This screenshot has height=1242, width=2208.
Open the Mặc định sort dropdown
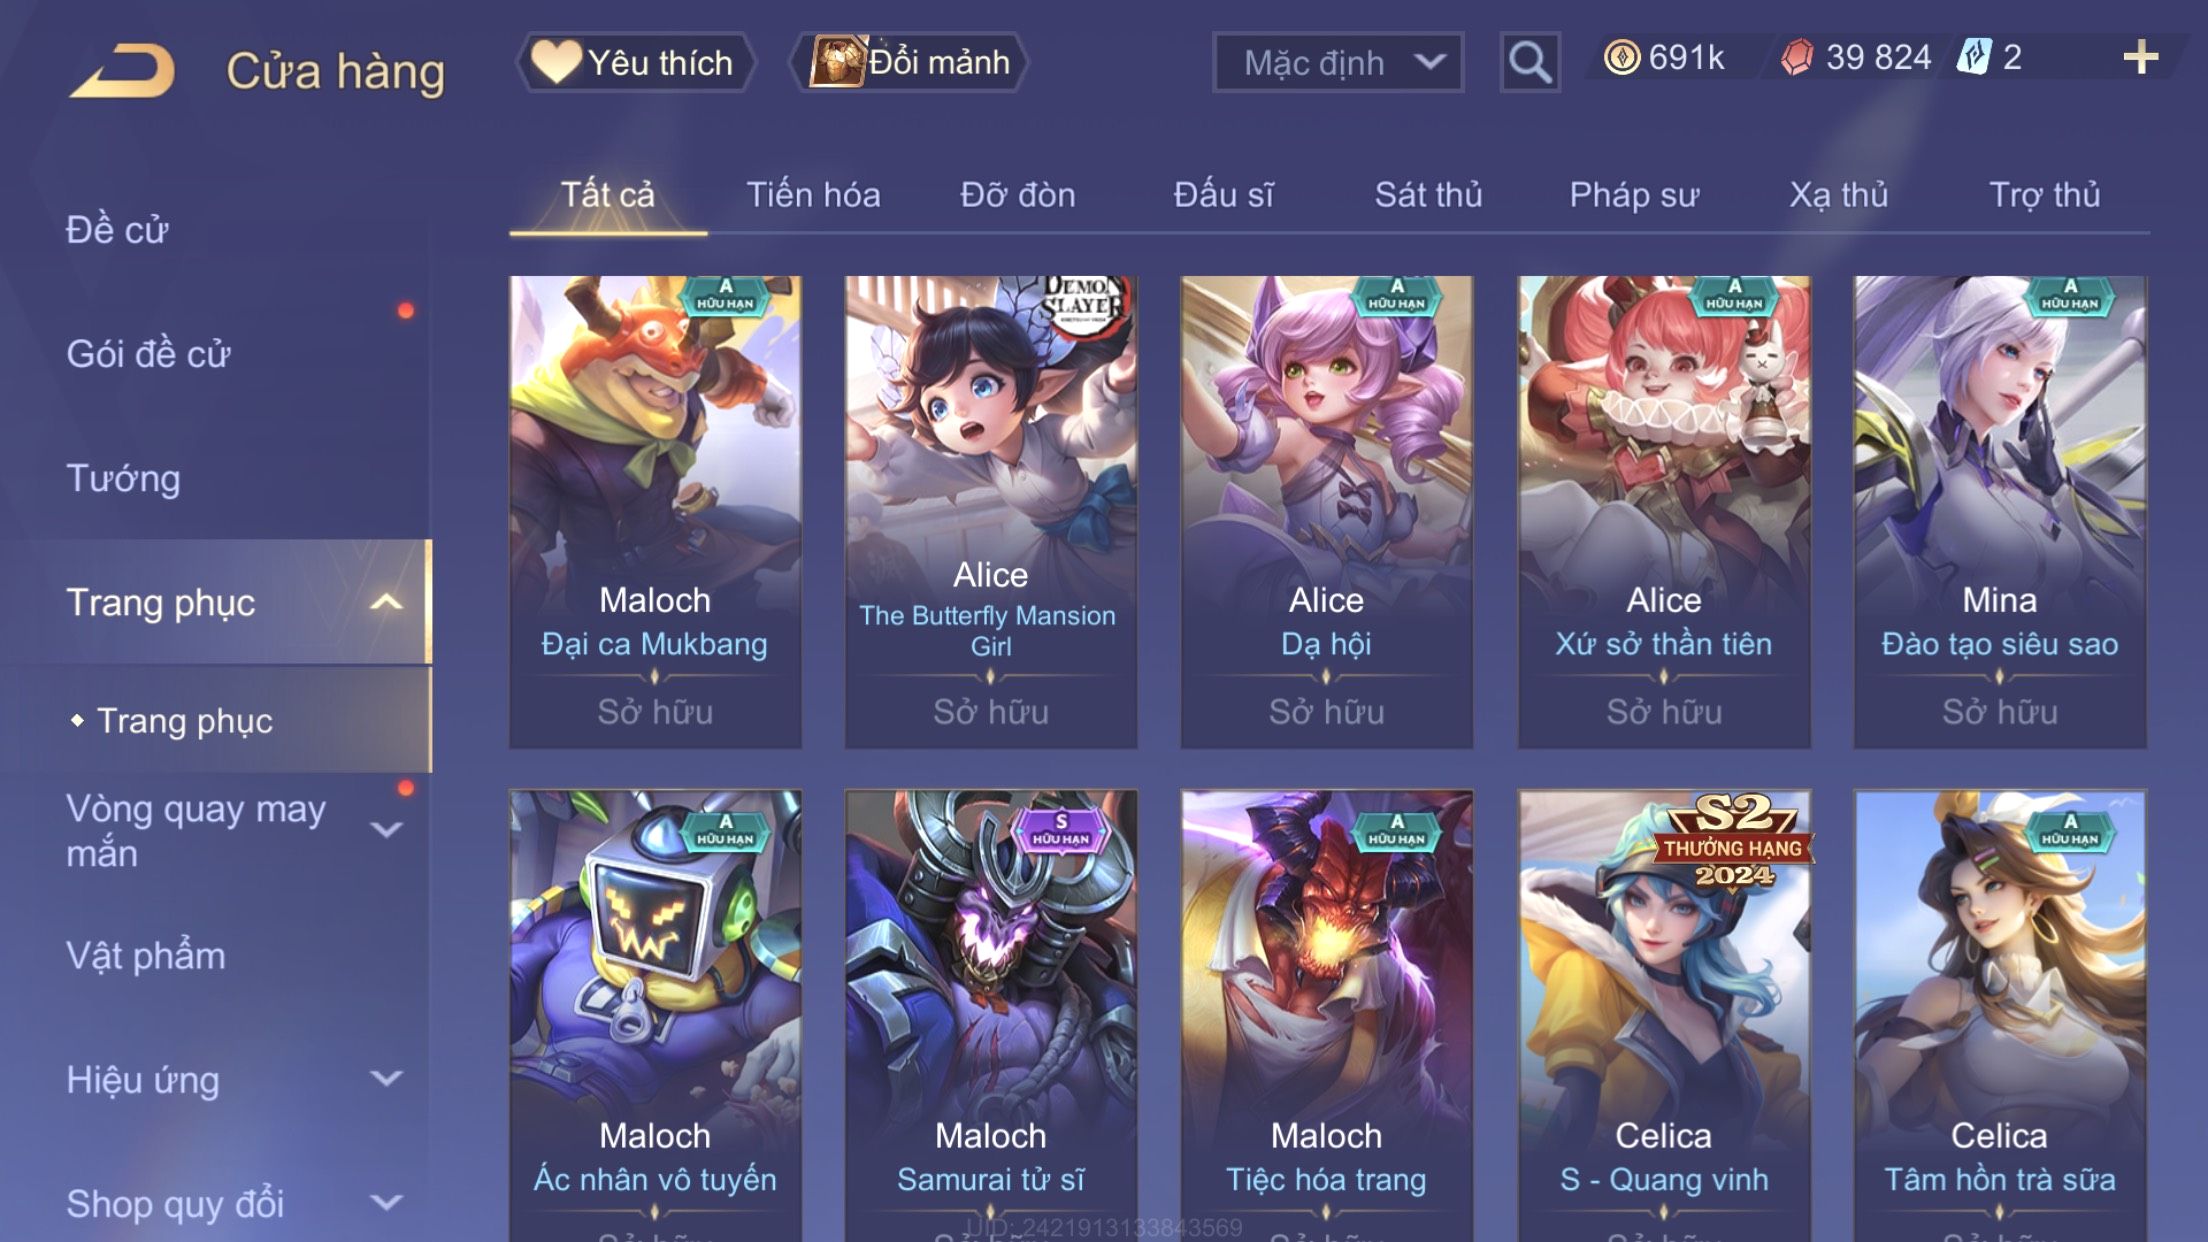(1337, 62)
